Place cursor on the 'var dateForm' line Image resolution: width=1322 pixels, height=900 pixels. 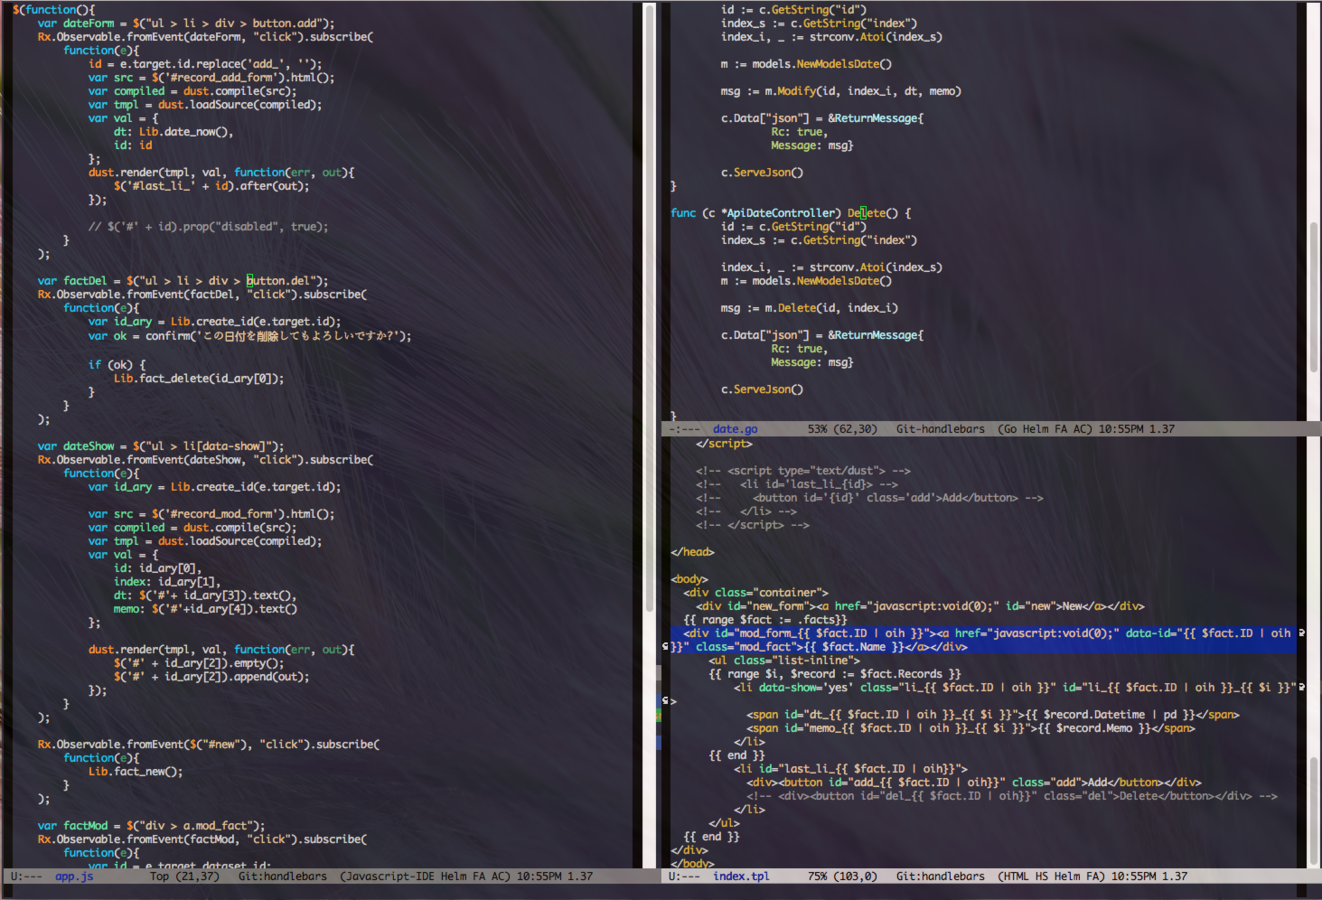tap(186, 23)
